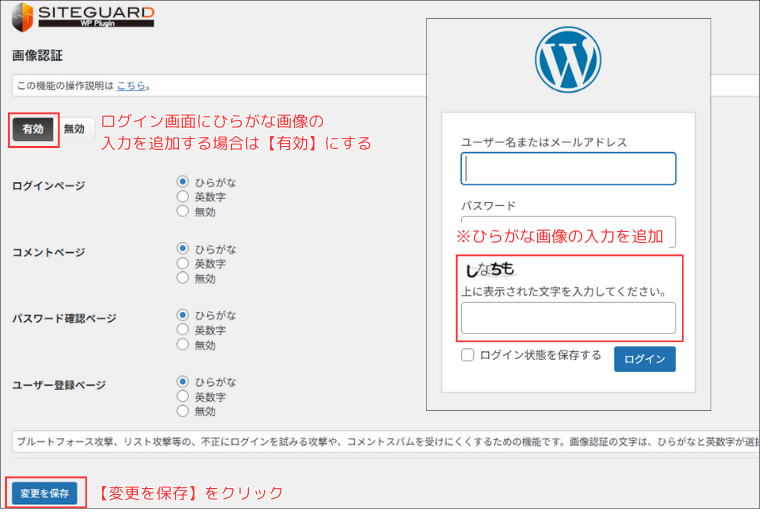The width and height of the screenshot is (760, 515).
Task: Click the captcha text input field
Action: [x=568, y=318]
